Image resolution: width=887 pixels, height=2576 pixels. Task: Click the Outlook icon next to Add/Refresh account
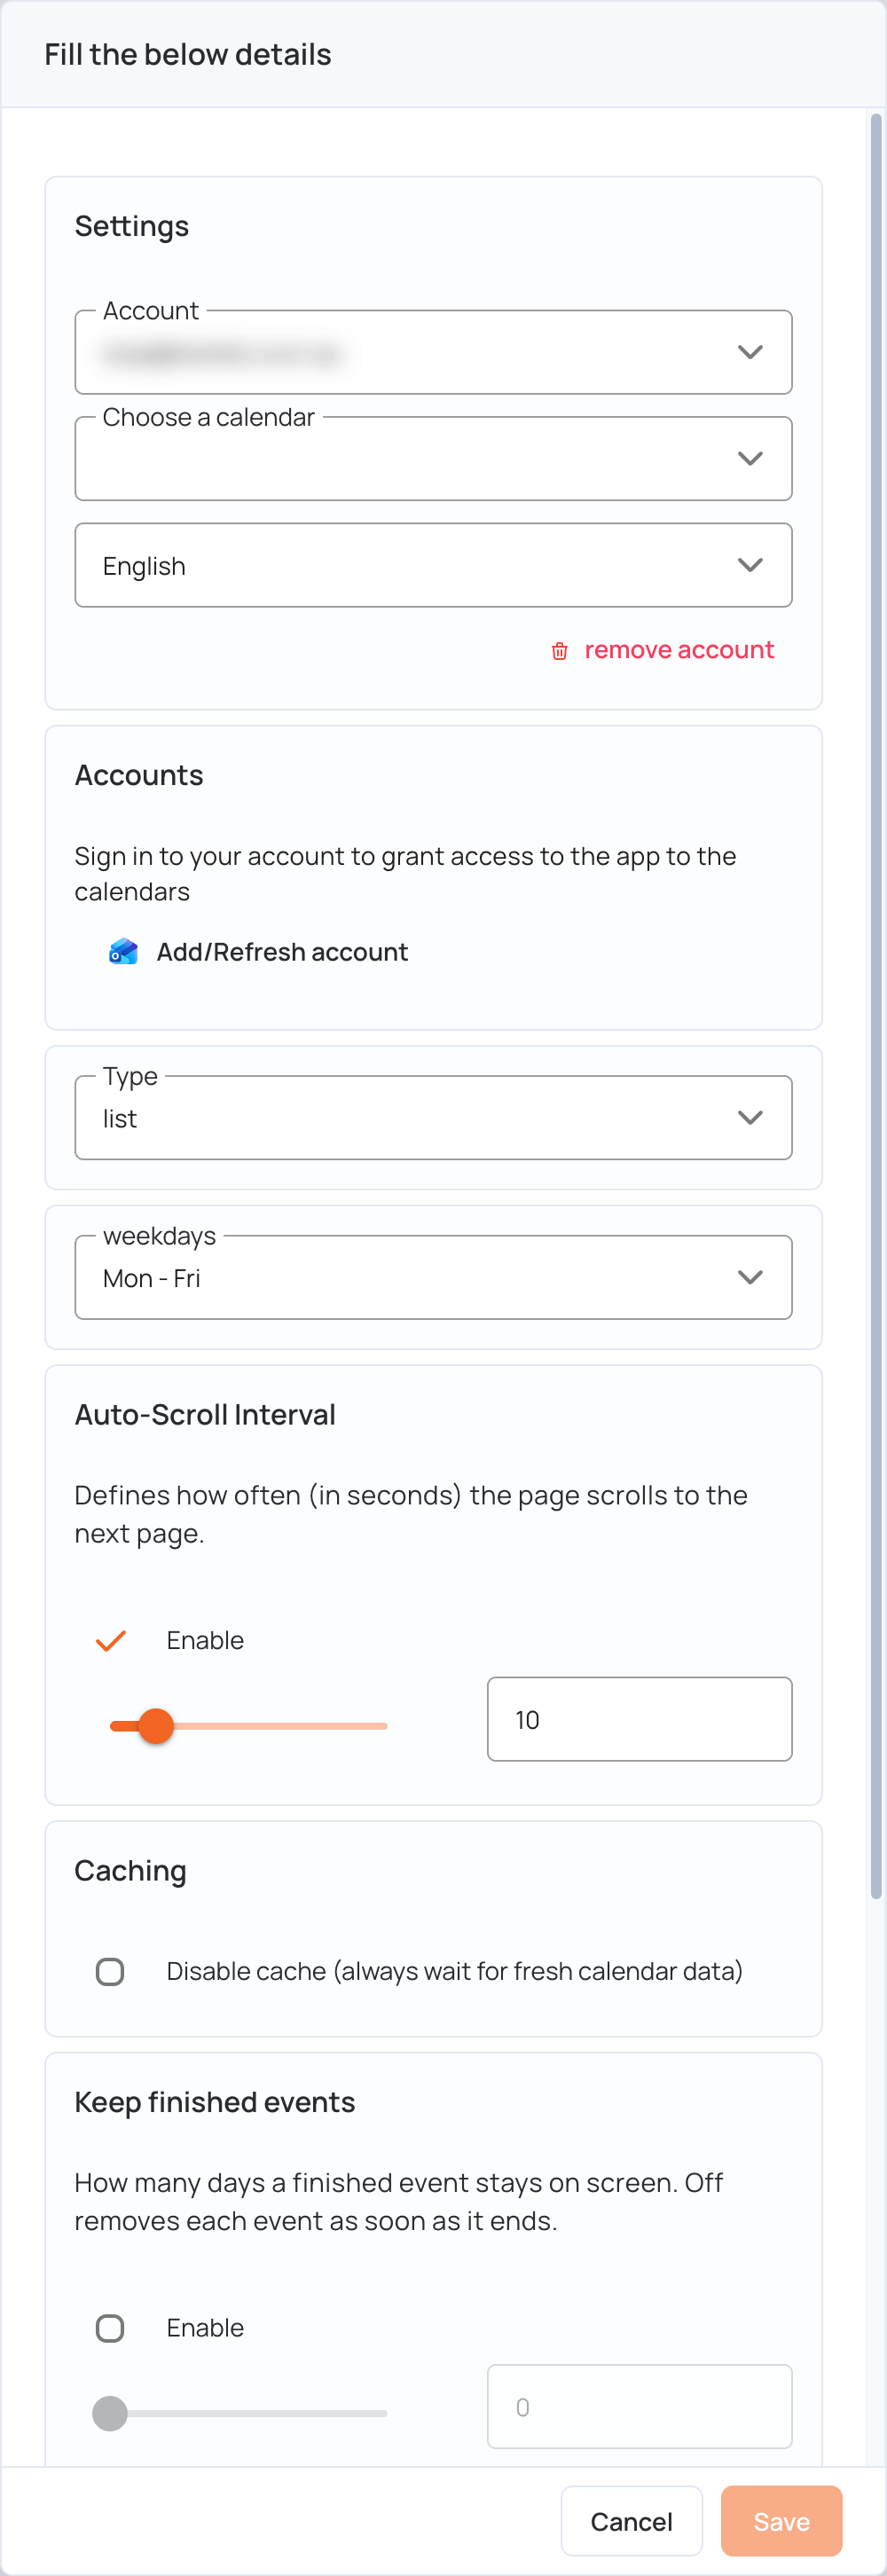click(x=123, y=952)
